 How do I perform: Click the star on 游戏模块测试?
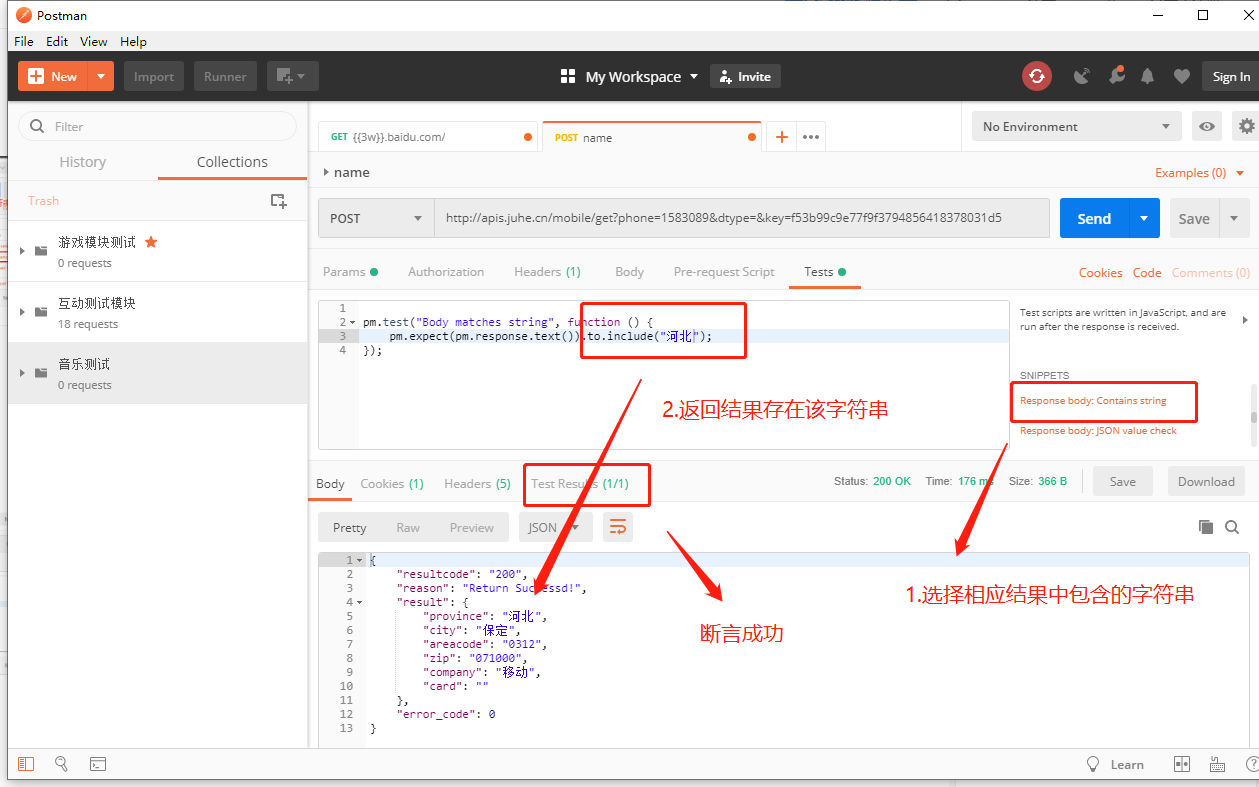click(x=151, y=242)
